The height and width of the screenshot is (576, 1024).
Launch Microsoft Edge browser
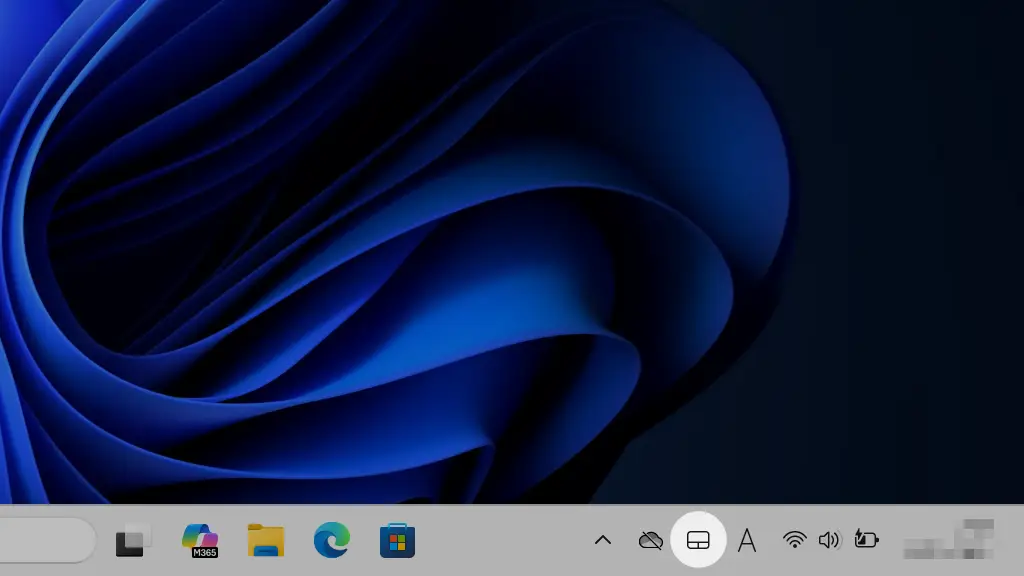tap(332, 541)
